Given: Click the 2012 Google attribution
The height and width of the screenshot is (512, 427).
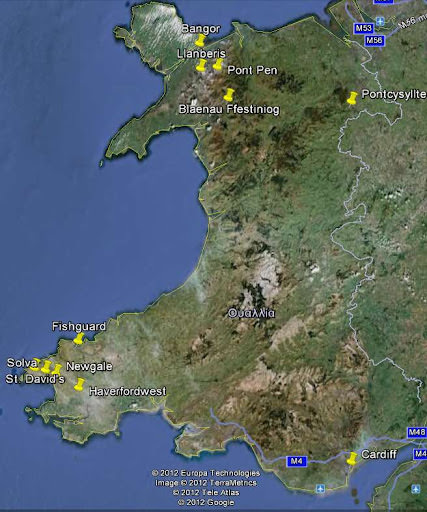Looking at the screenshot, I should pyautogui.click(x=206, y=502).
